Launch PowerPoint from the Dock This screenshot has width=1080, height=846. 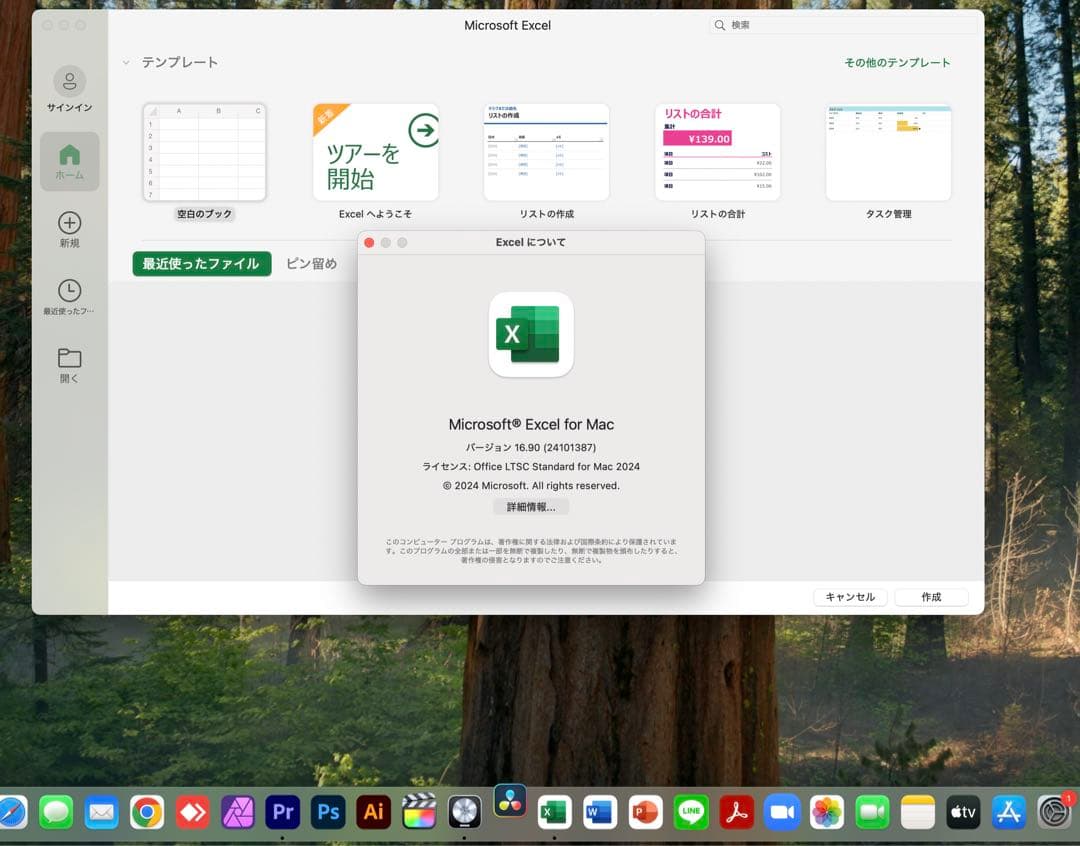click(645, 813)
